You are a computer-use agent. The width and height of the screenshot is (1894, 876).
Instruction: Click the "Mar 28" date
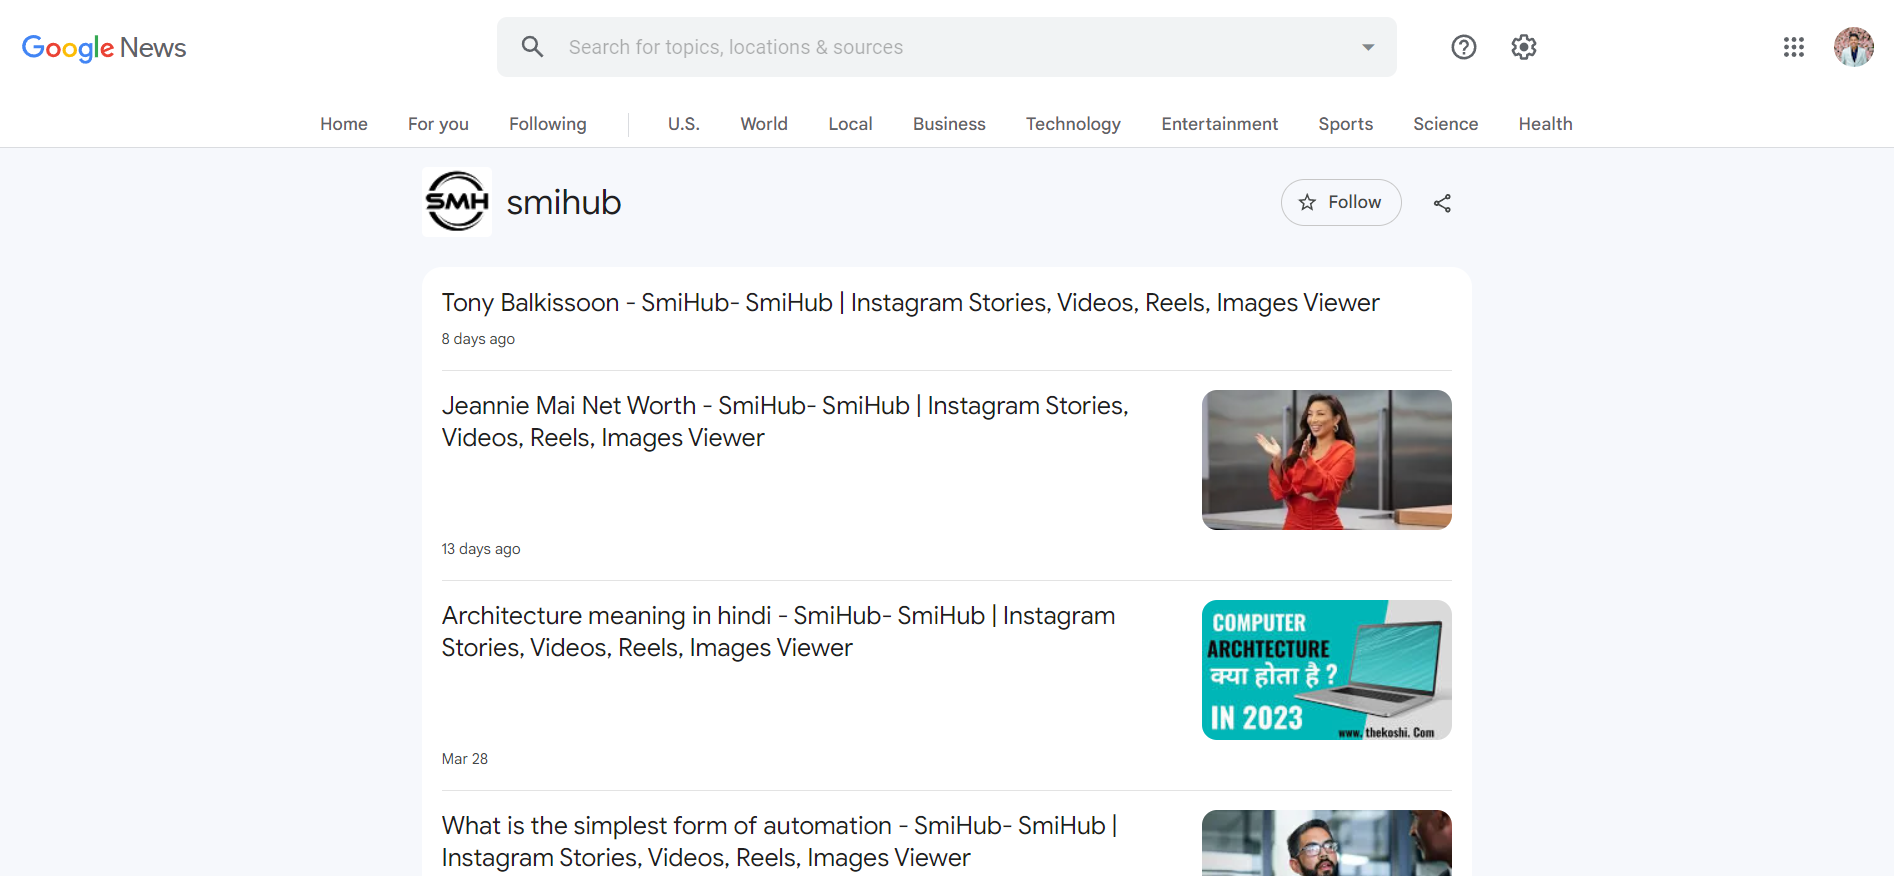[x=465, y=759]
